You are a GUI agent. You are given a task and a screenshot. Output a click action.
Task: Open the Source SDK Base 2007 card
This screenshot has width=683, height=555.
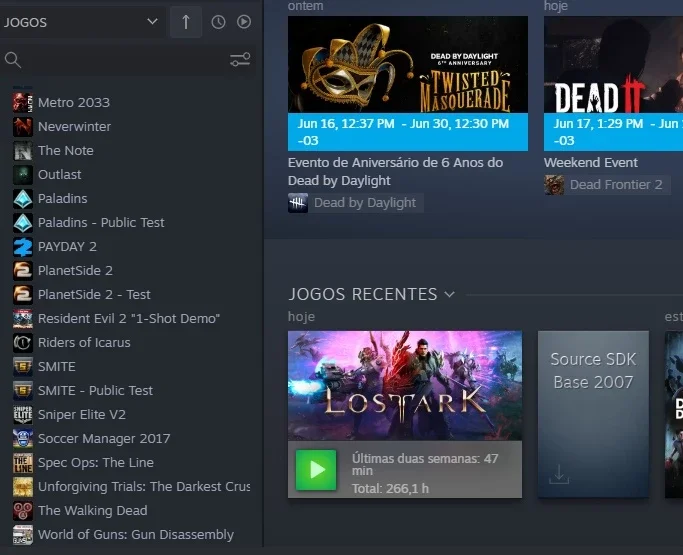(x=593, y=414)
